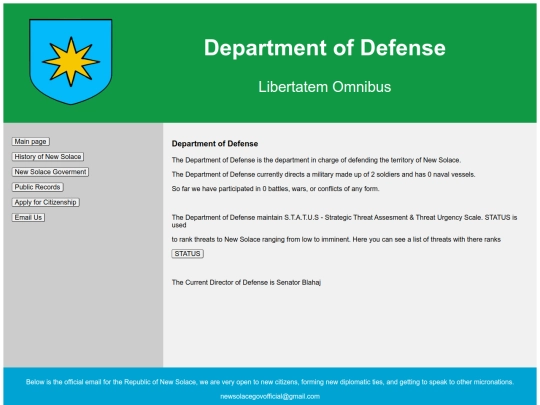The height and width of the screenshot is (405, 540).
Task: Click the New Solace shield emblem
Action: pos(71,62)
